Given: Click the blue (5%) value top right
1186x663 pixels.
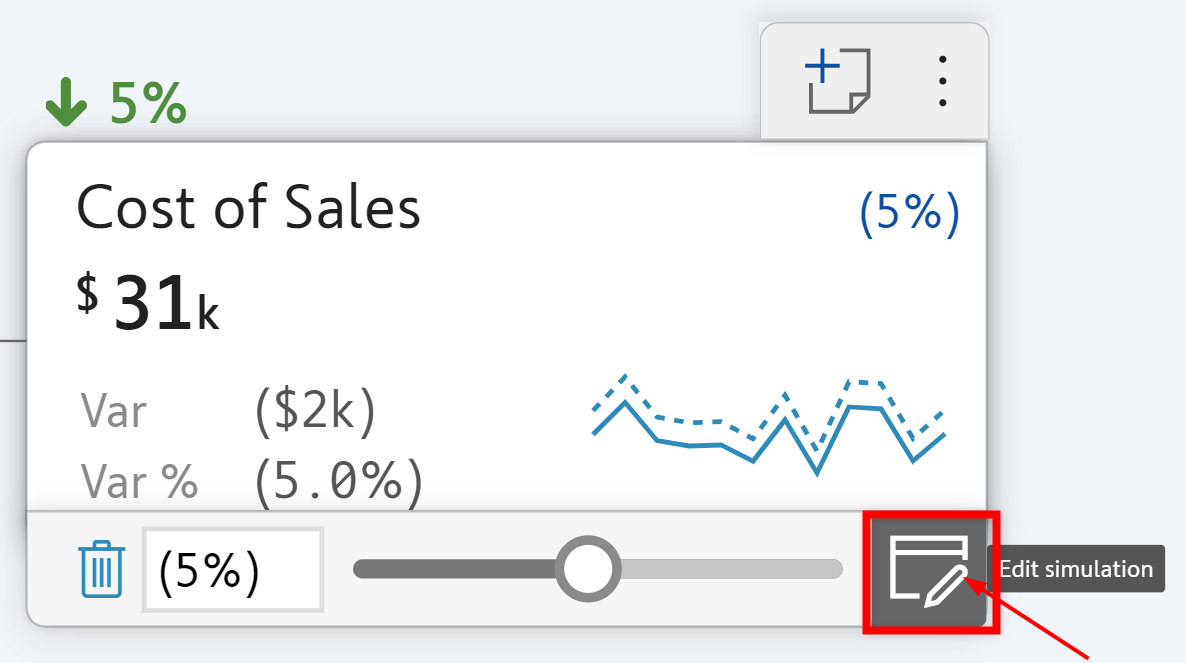Looking at the screenshot, I should coord(909,211).
